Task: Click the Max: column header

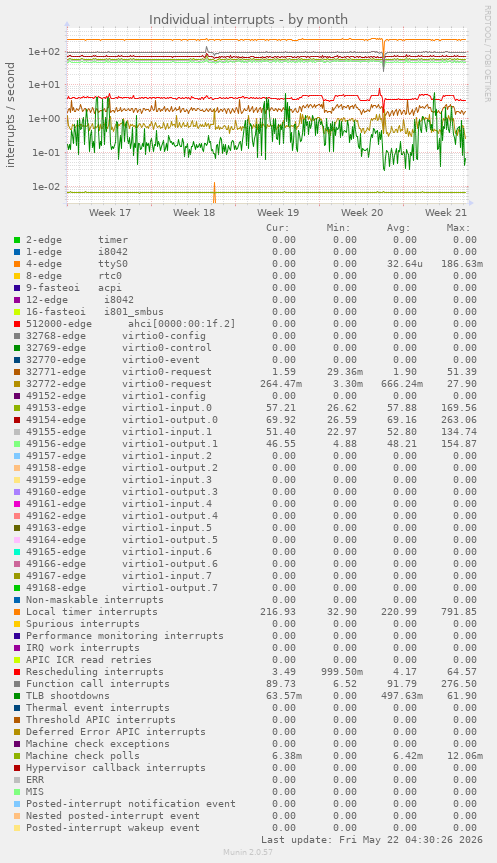Action: click(458, 228)
